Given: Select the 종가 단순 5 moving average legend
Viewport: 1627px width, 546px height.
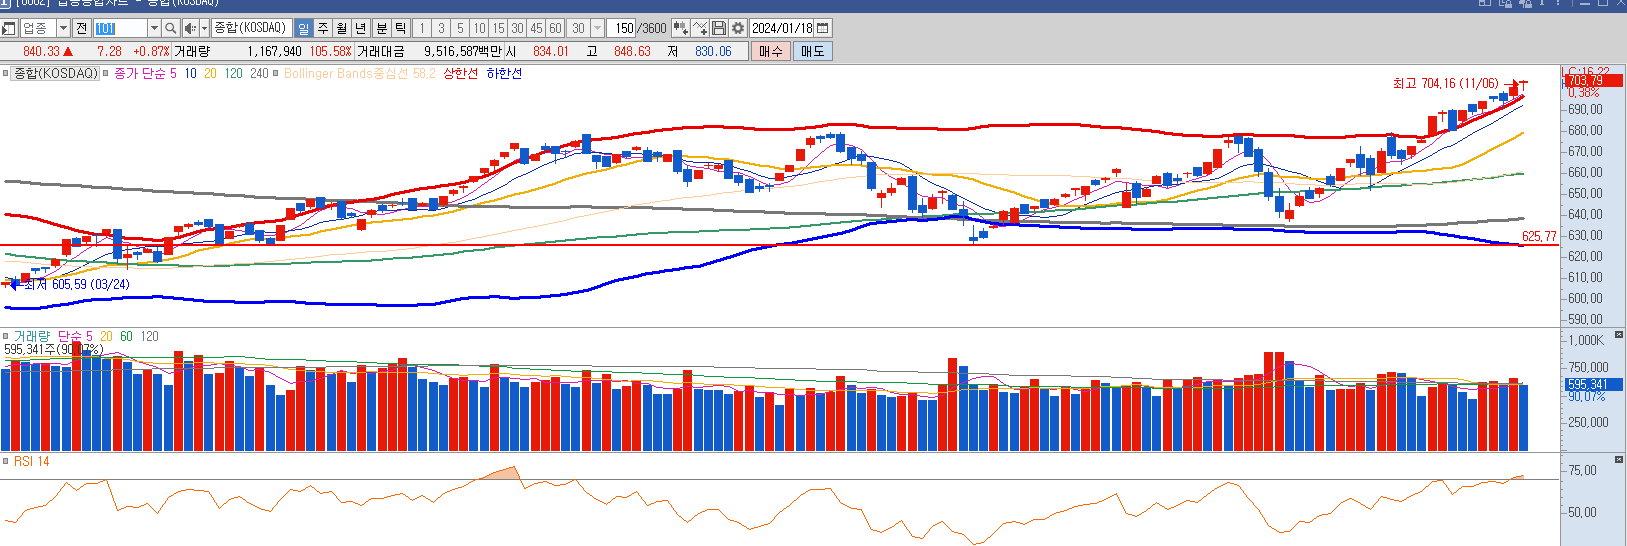Looking at the screenshot, I should [x=145, y=73].
